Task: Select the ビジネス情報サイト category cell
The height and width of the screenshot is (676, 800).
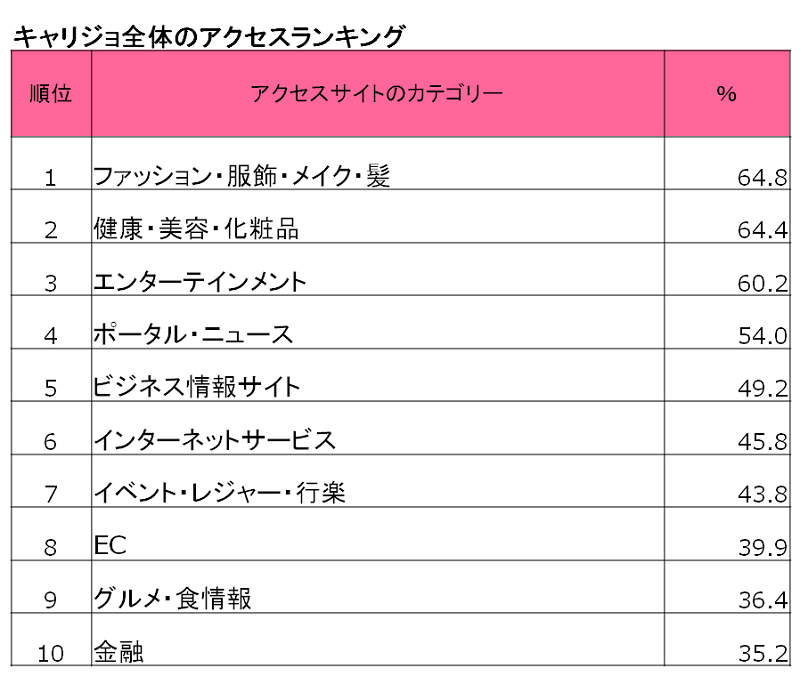Action: pyautogui.click(x=197, y=388)
